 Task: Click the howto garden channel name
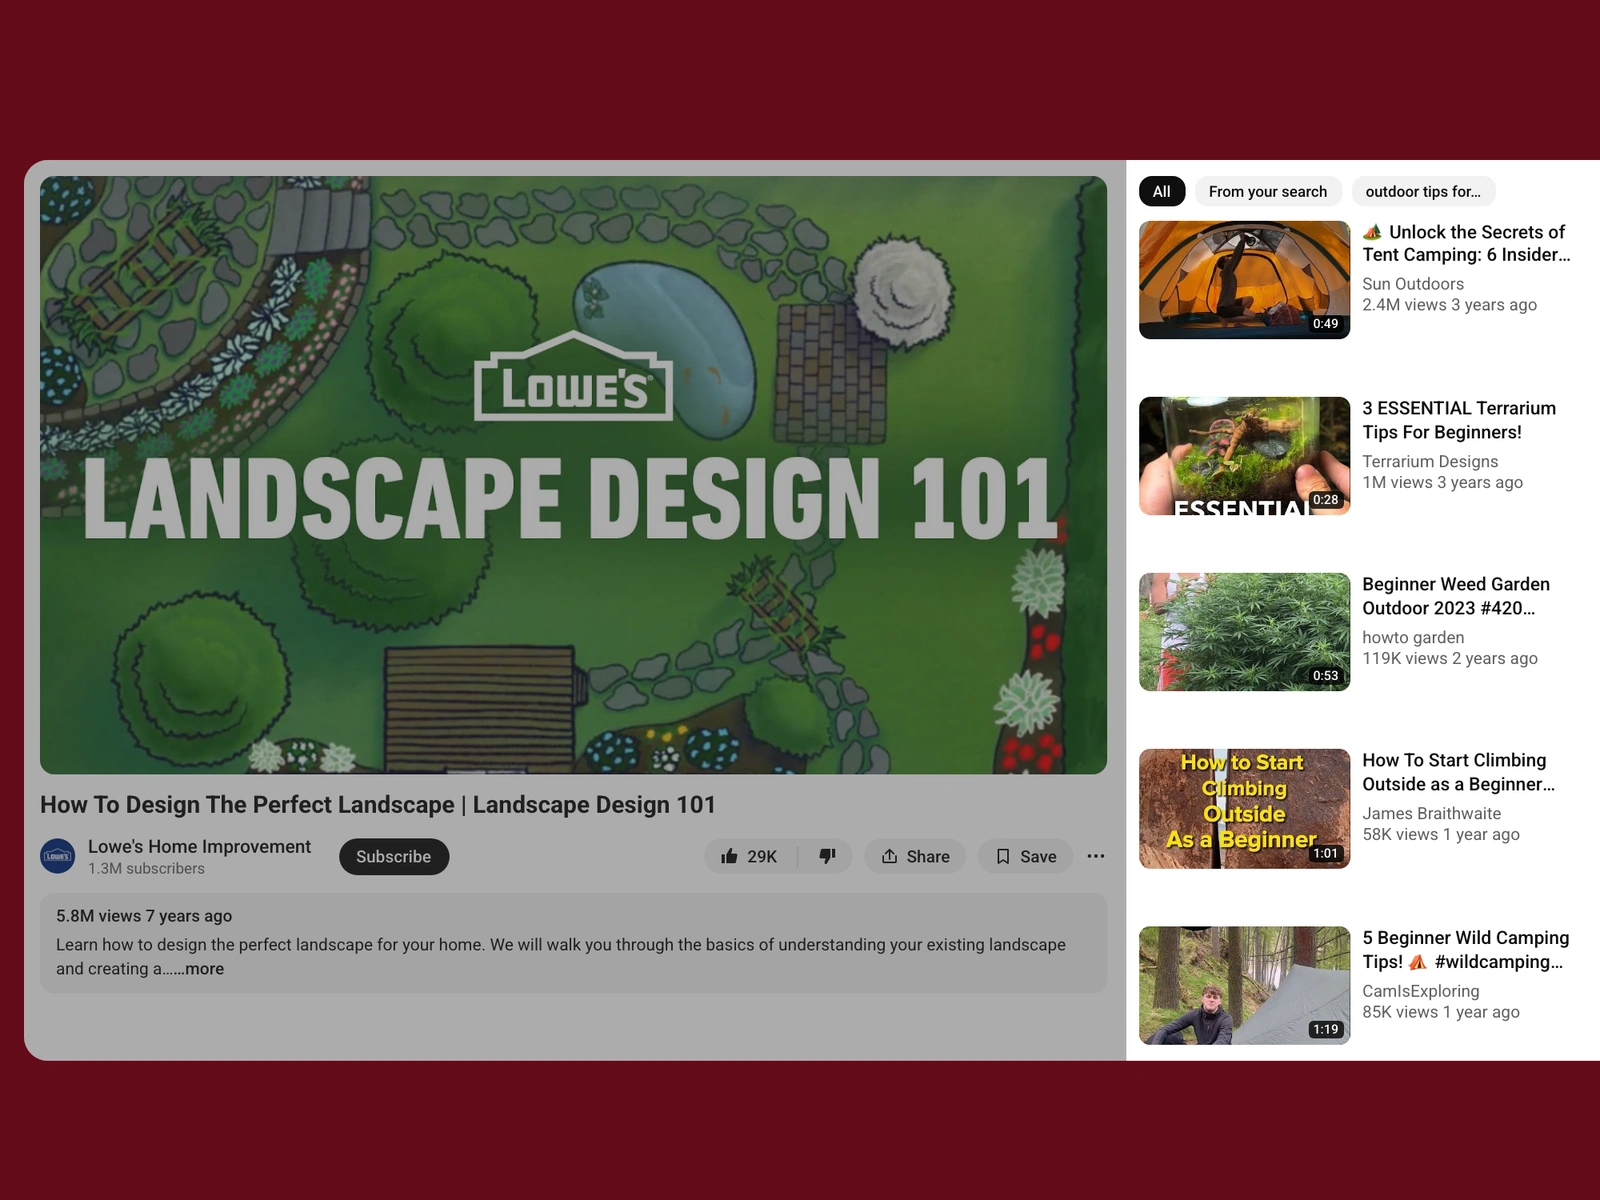(x=1413, y=637)
